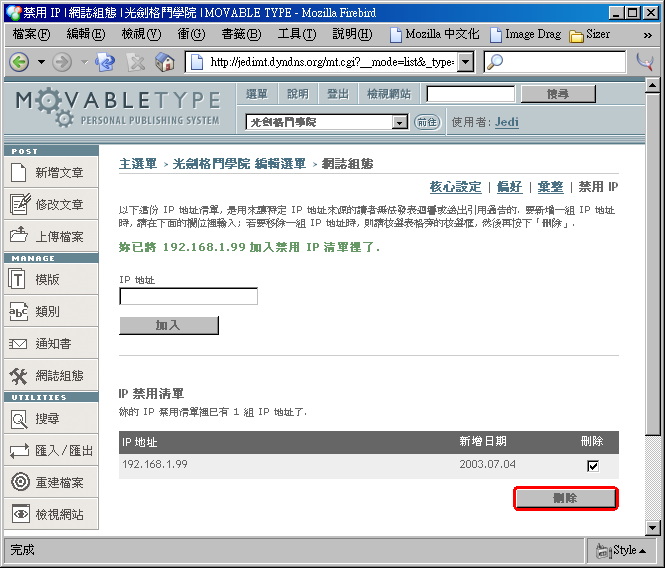Open 模版 (templates) sidebar icon
The image size is (665, 568).
17,279
